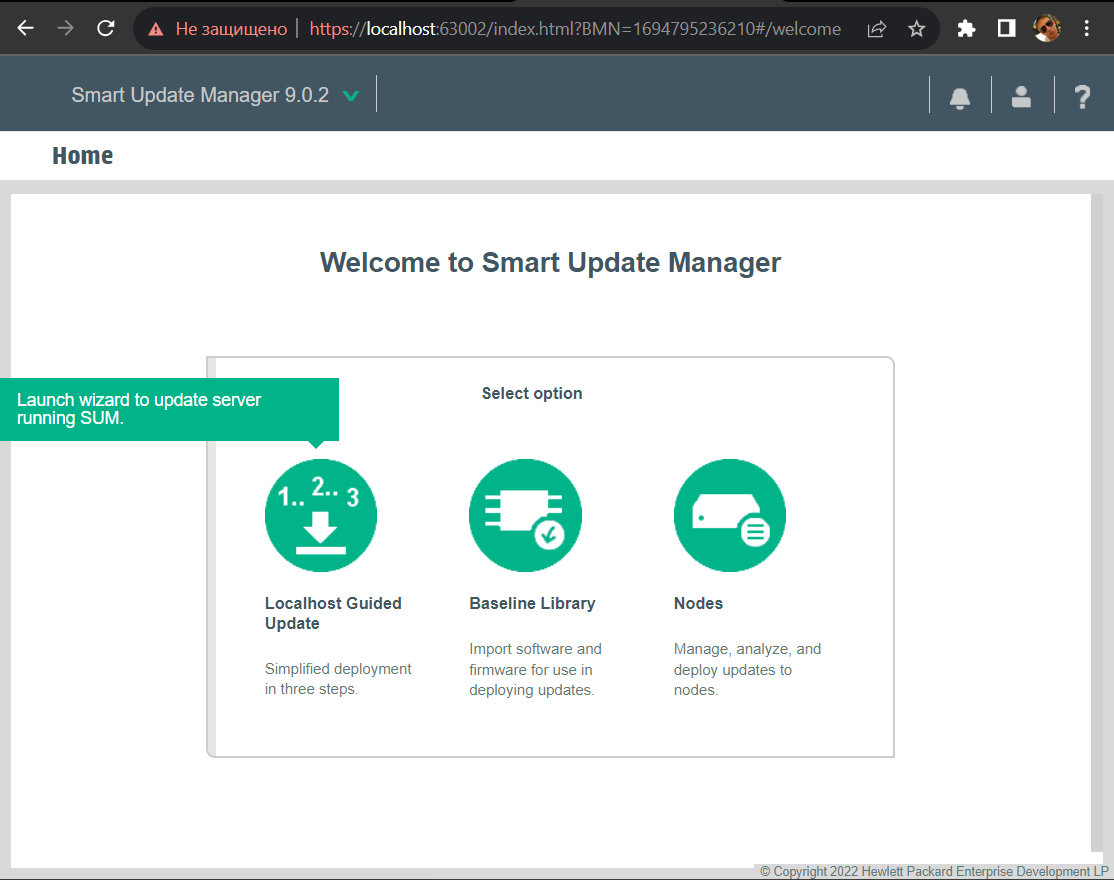Open the help question mark icon

(x=1082, y=97)
